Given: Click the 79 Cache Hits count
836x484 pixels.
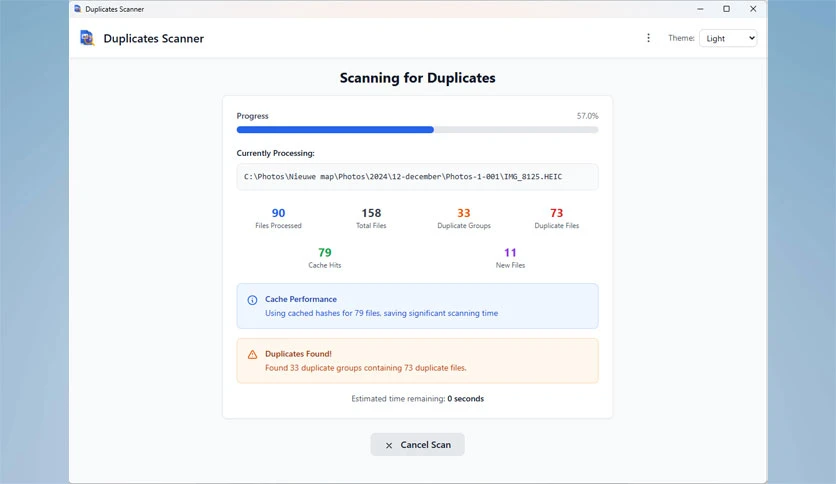Looking at the screenshot, I should coord(325,253).
